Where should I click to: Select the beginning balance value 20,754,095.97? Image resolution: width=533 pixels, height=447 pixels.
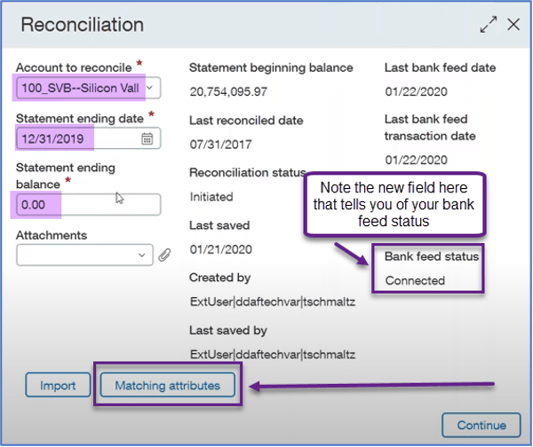click(228, 92)
